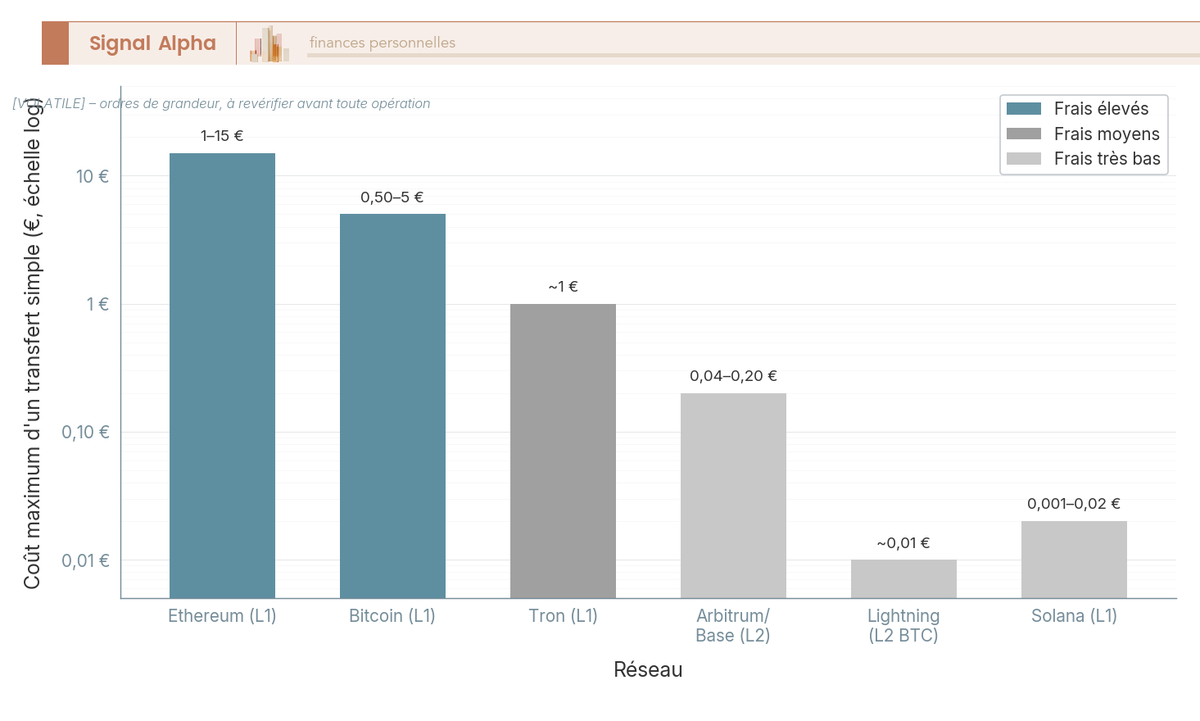
Task: Click the Frais très bas legend swatch
Action: [1024, 159]
